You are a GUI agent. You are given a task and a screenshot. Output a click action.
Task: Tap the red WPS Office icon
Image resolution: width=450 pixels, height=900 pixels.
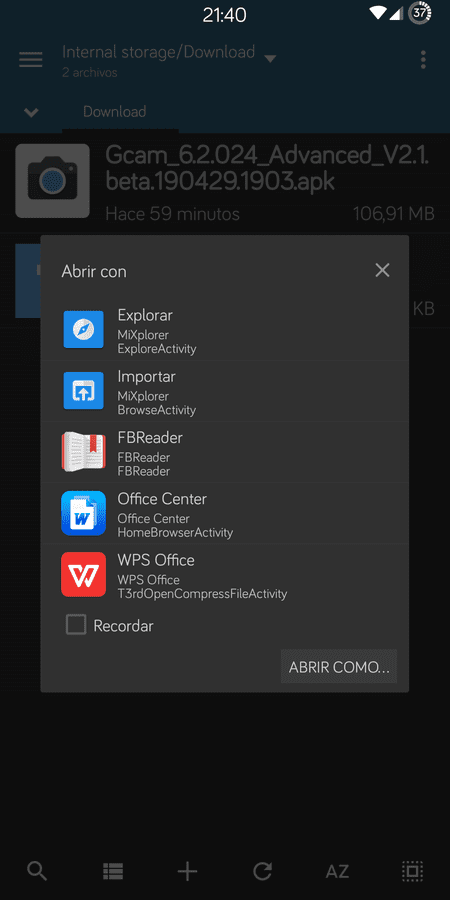[x=83, y=575]
